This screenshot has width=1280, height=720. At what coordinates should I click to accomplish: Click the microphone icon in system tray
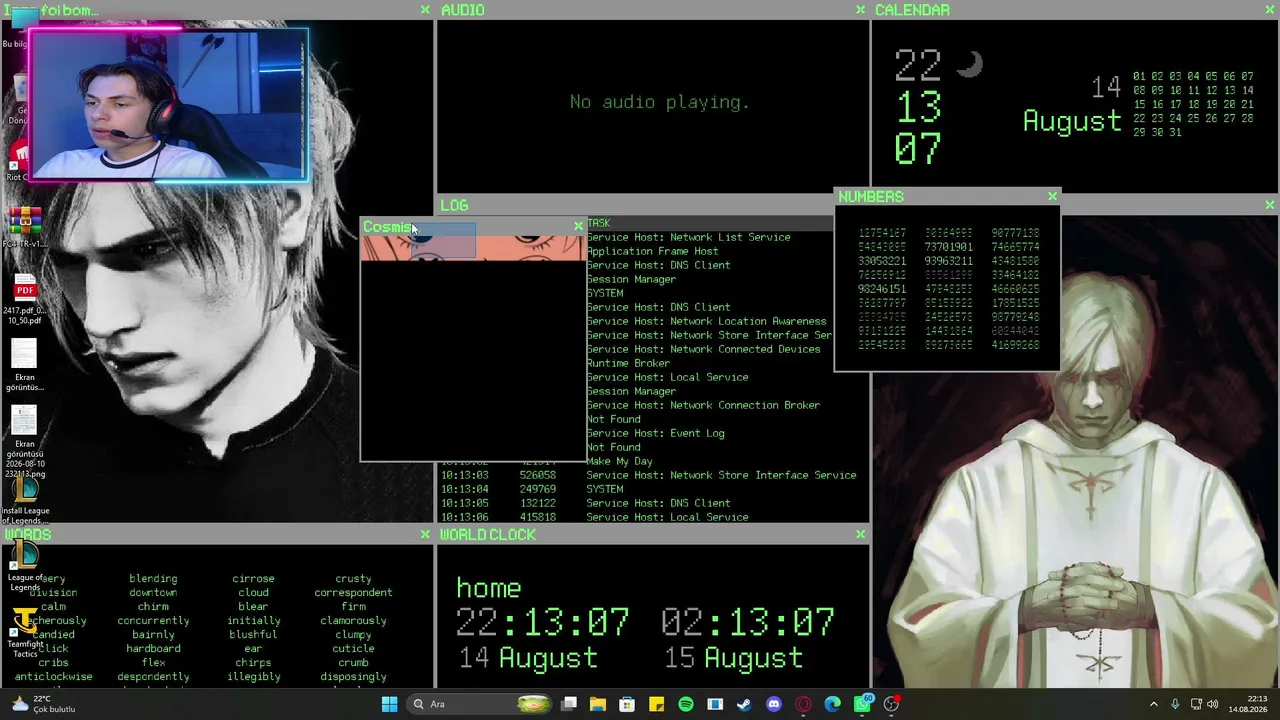(x=1175, y=704)
